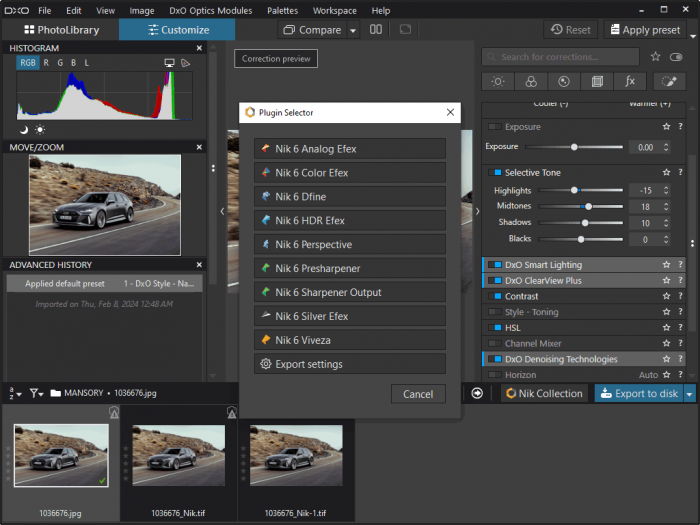Toggle the active corrections filter switch
Image resolution: width=700 pixels, height=525 pixels.
pyautogui.click(x=676, y=57)
